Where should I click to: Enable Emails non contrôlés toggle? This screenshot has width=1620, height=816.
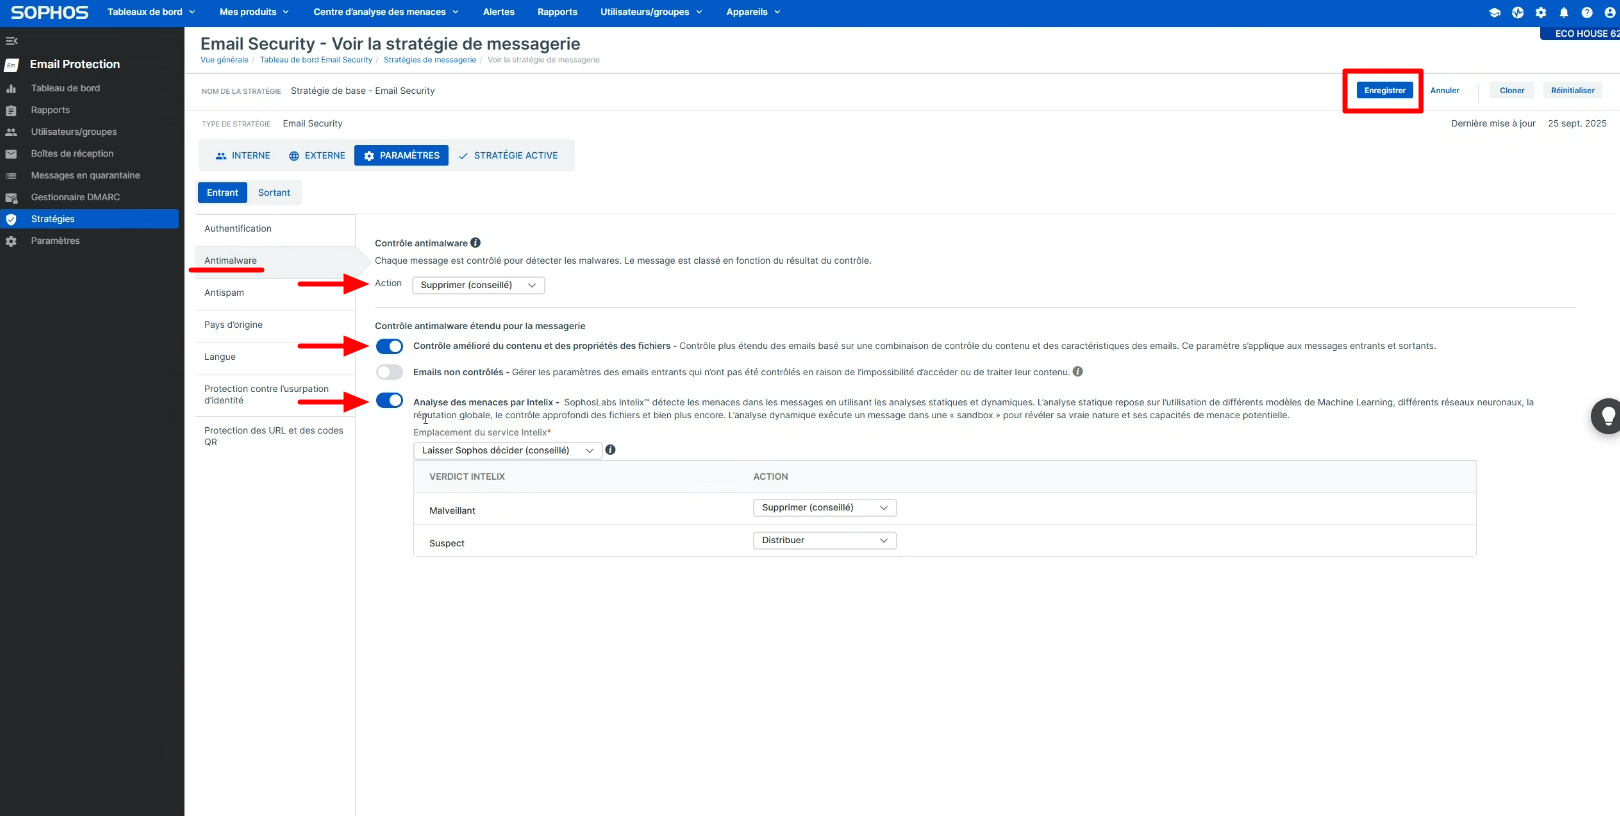point(390,372)
